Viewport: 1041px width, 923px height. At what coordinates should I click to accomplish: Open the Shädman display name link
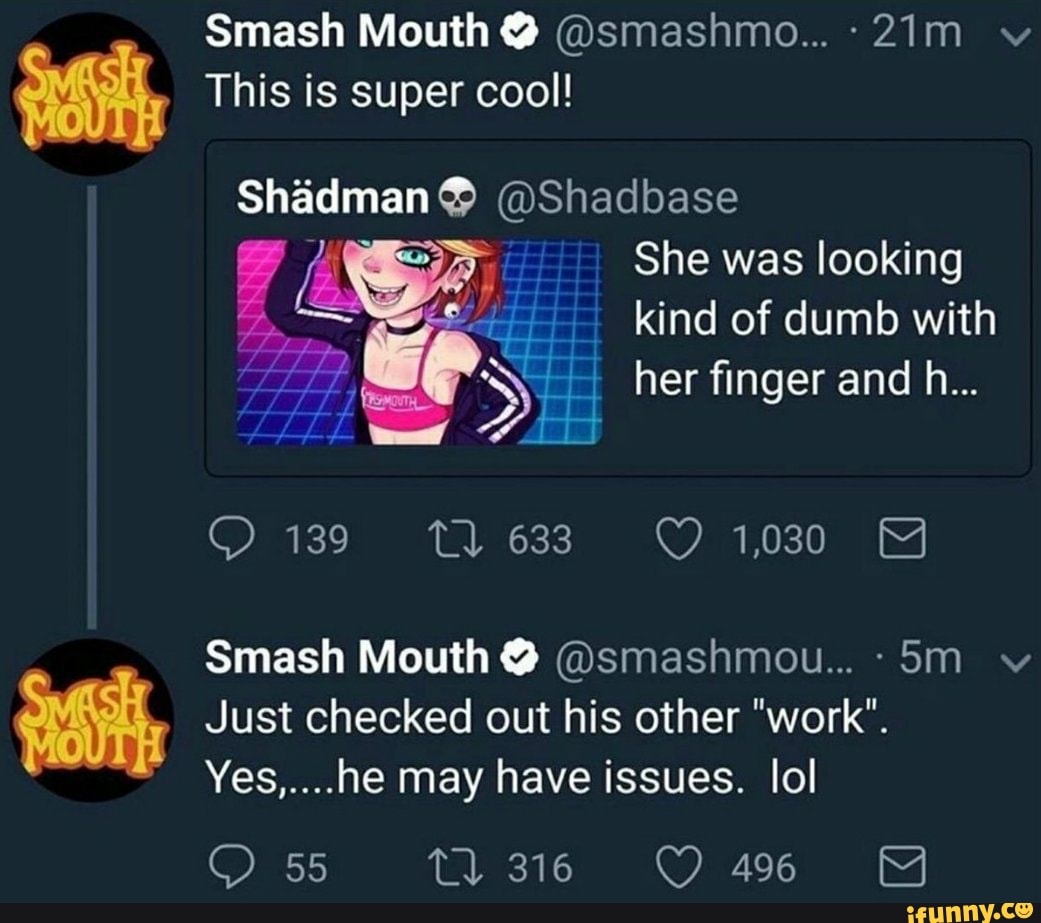[332, 198]
